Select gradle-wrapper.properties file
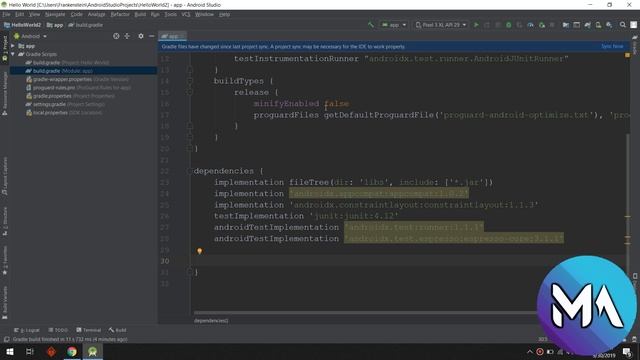 (x=78, y=80)
